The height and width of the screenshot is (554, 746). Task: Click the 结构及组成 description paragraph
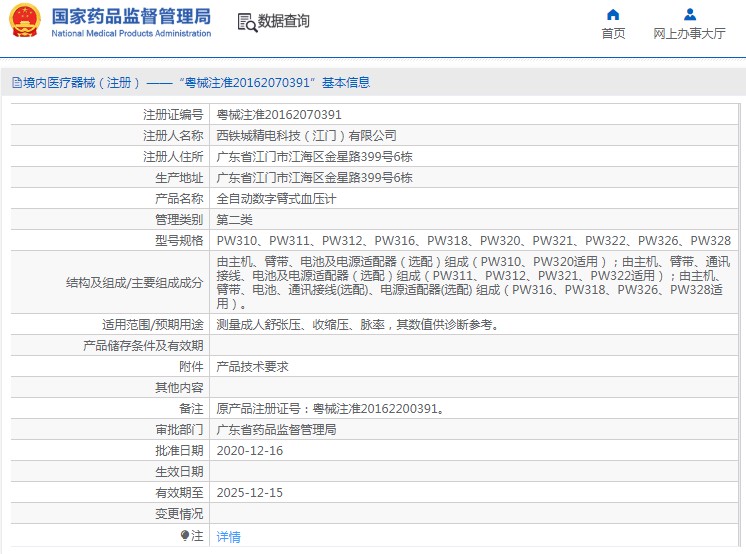(x=473, y=282)
